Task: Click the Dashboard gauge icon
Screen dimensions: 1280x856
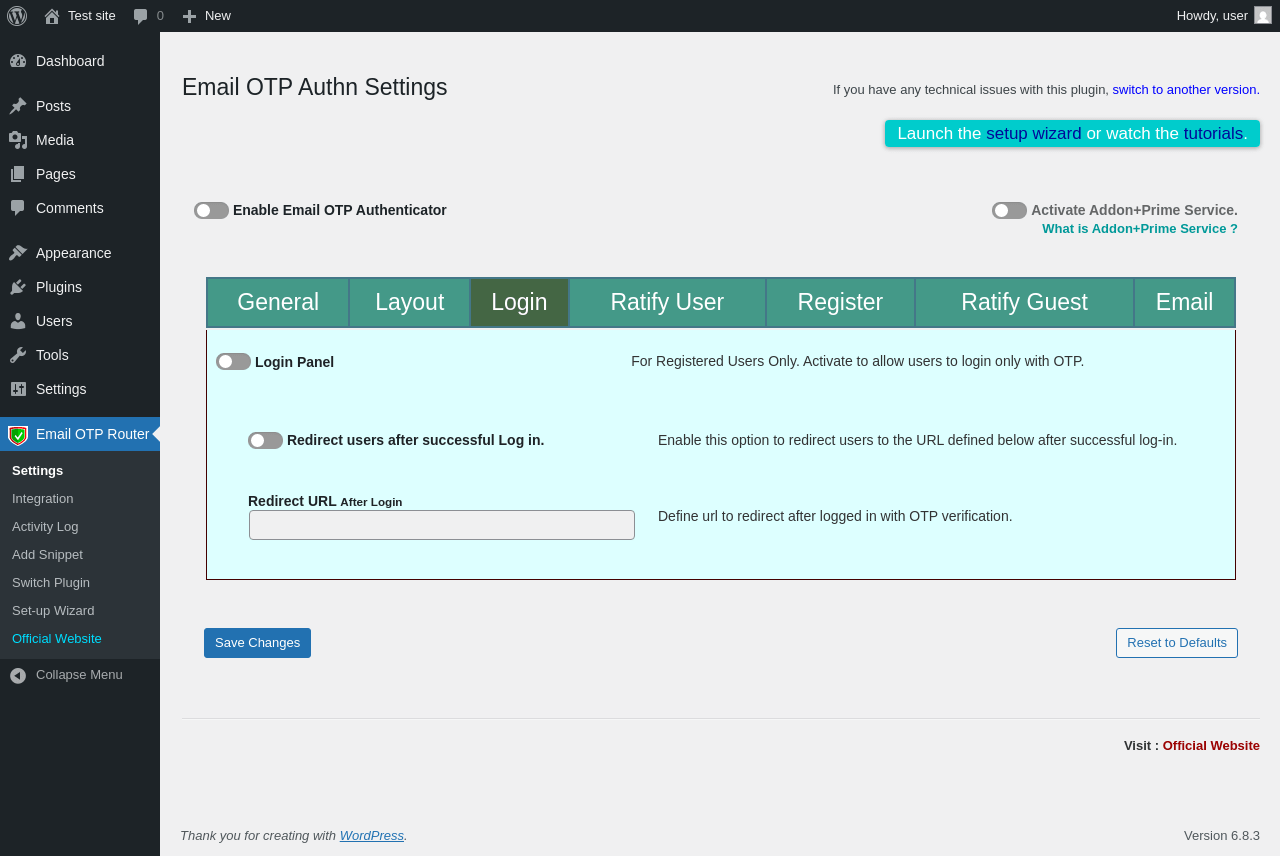Action: [x=18, y=61]
